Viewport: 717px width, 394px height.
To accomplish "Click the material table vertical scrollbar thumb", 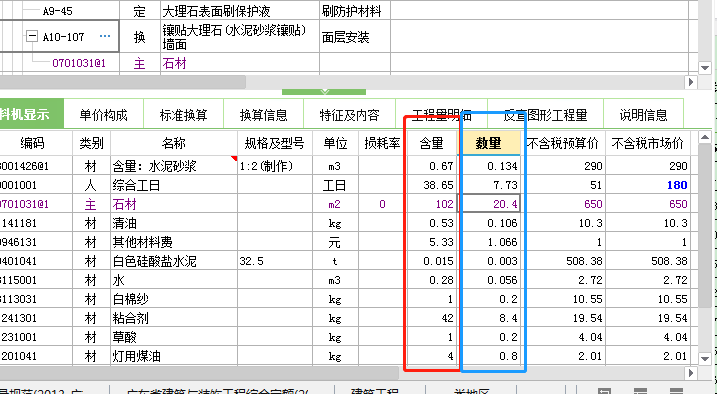I will point(705,225).
